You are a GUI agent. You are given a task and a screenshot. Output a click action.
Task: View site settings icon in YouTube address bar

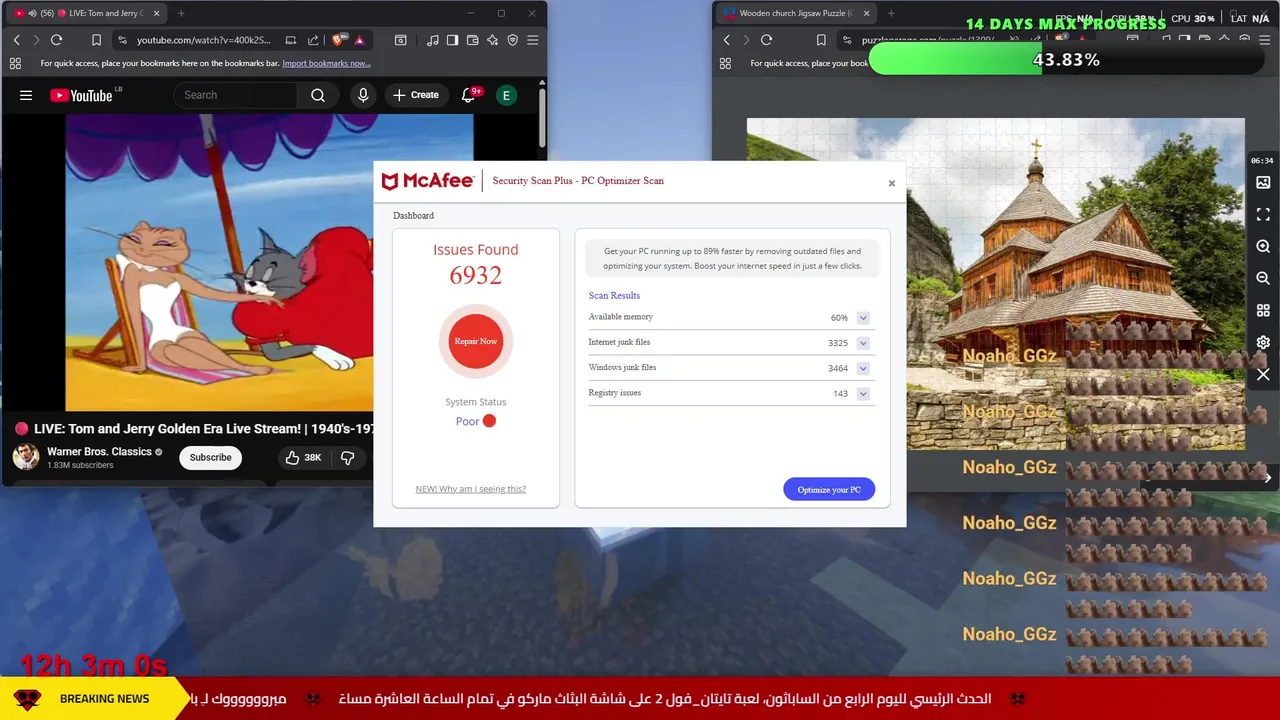(x=122, y=40)
